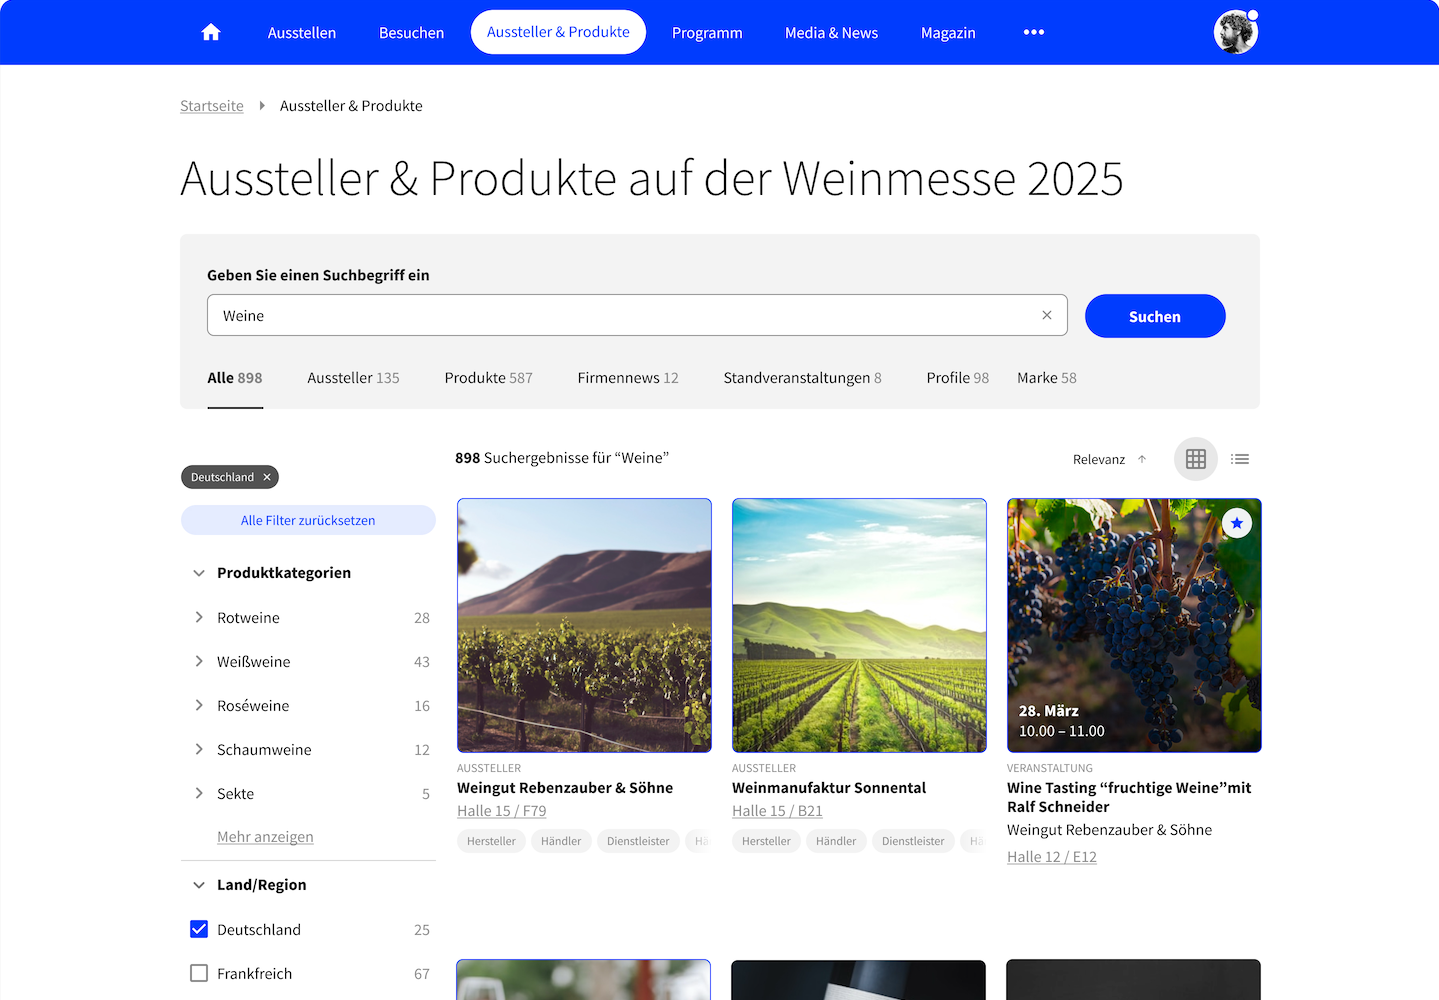Image resolution: width=1439 pixels, height=1000 pixels.
Task: Click Alle Filter zurücksetzen
Action: pyautogui.click(x=308, y=520)
